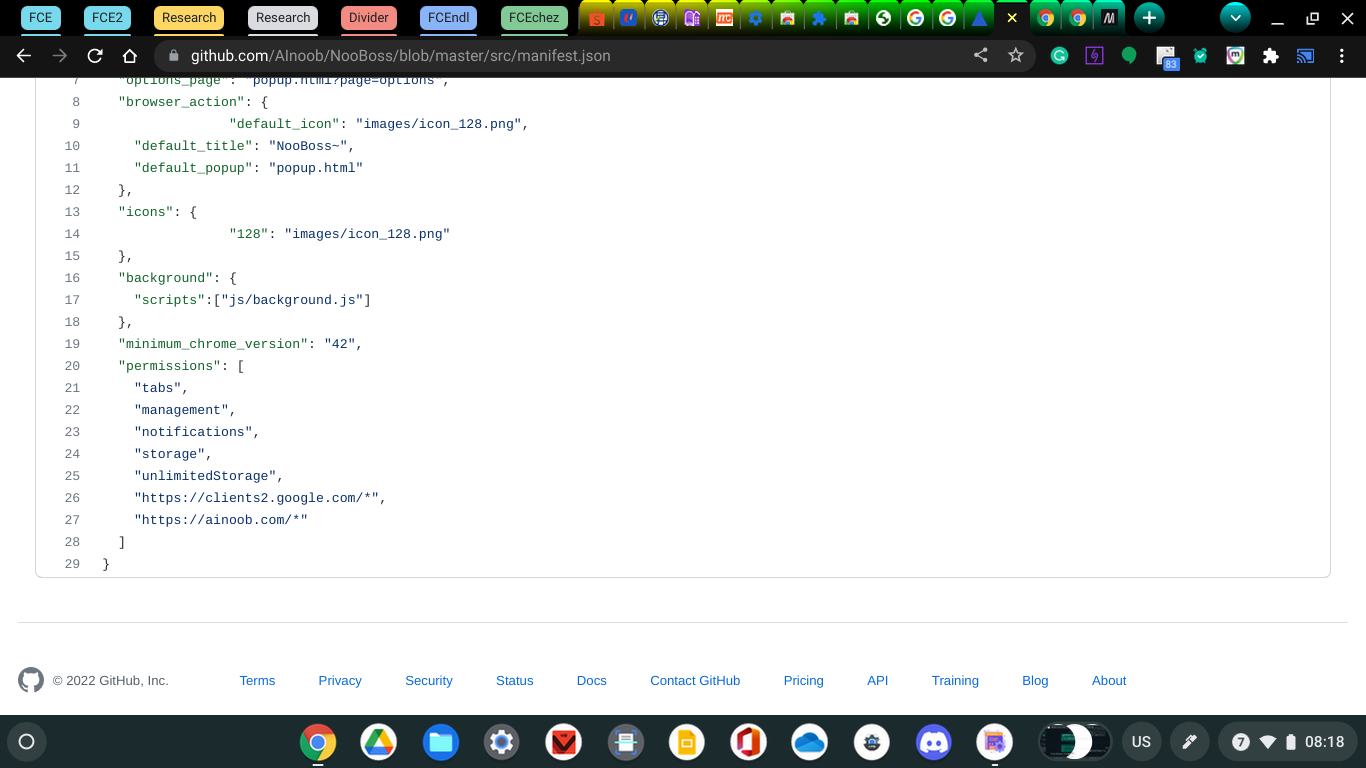Click the extensions puzzle piece icon
The width and height of the screenshot is (1366, 768).
[x=1270, y=57]
